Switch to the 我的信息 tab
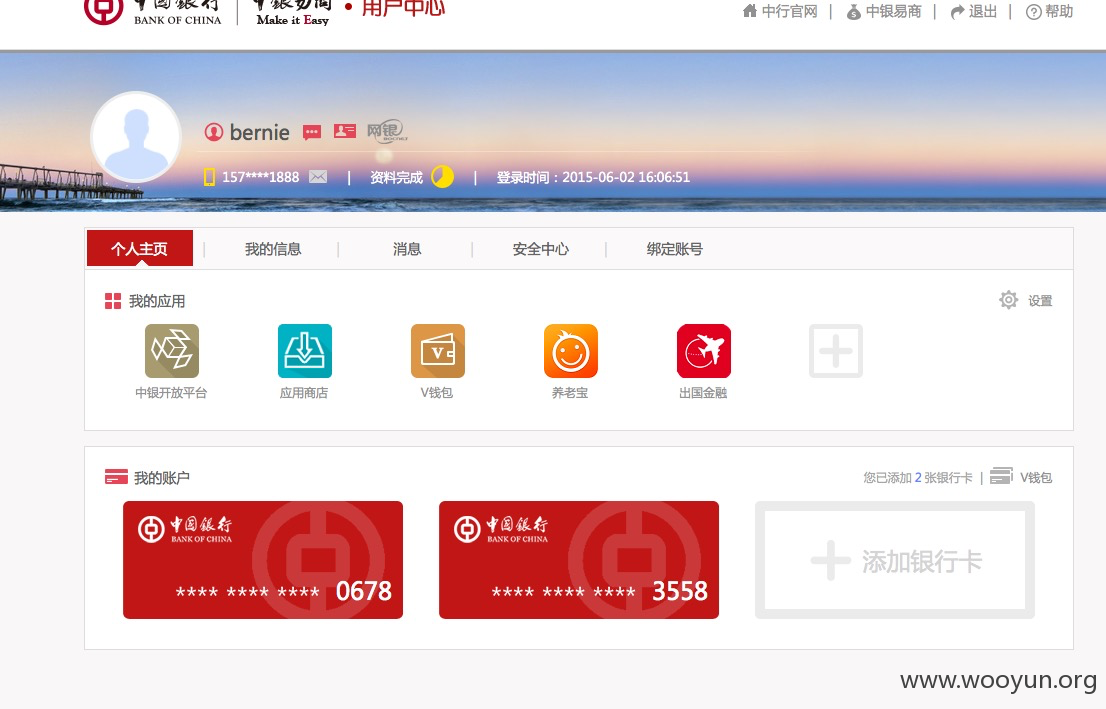1106x709 pixels. (x=273, y=249)
